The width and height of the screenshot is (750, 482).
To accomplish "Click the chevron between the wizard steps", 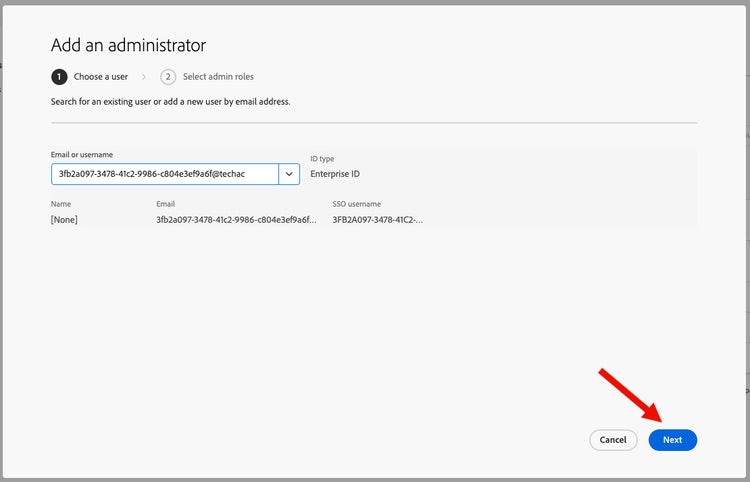I will click(x=144, y=77).
